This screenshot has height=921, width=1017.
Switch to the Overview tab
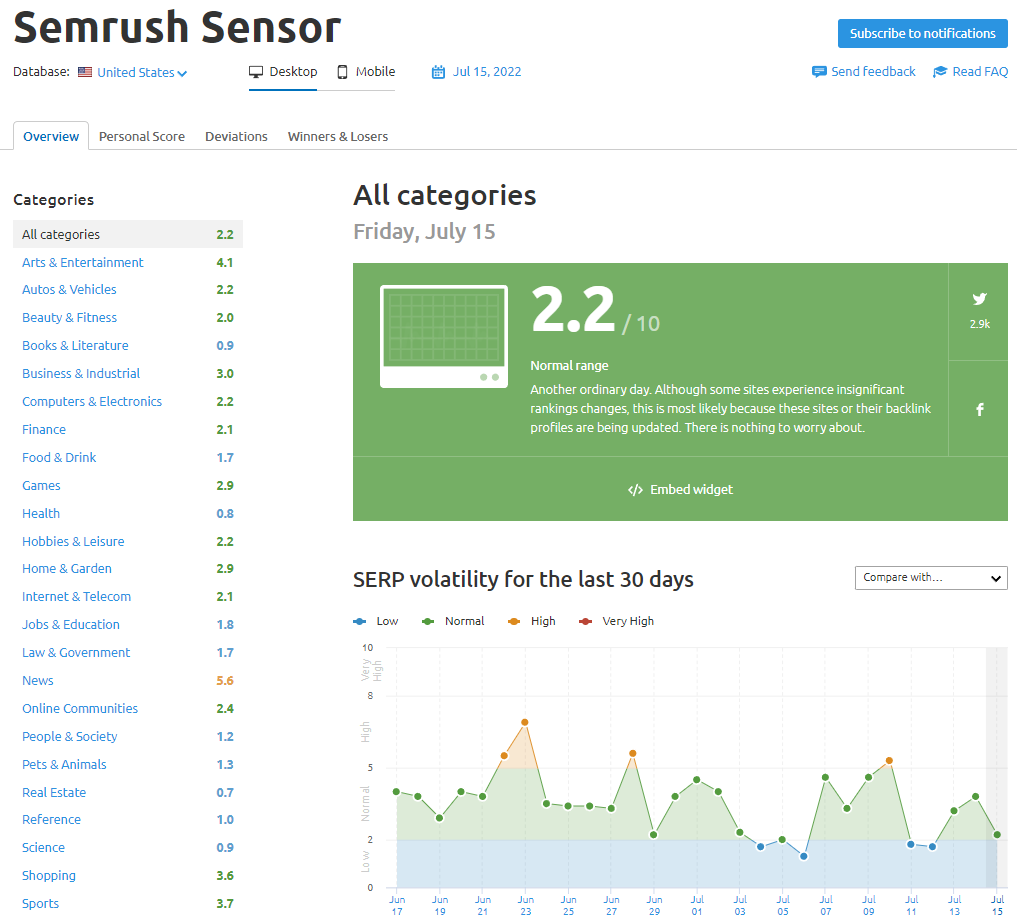coord(51,136)
